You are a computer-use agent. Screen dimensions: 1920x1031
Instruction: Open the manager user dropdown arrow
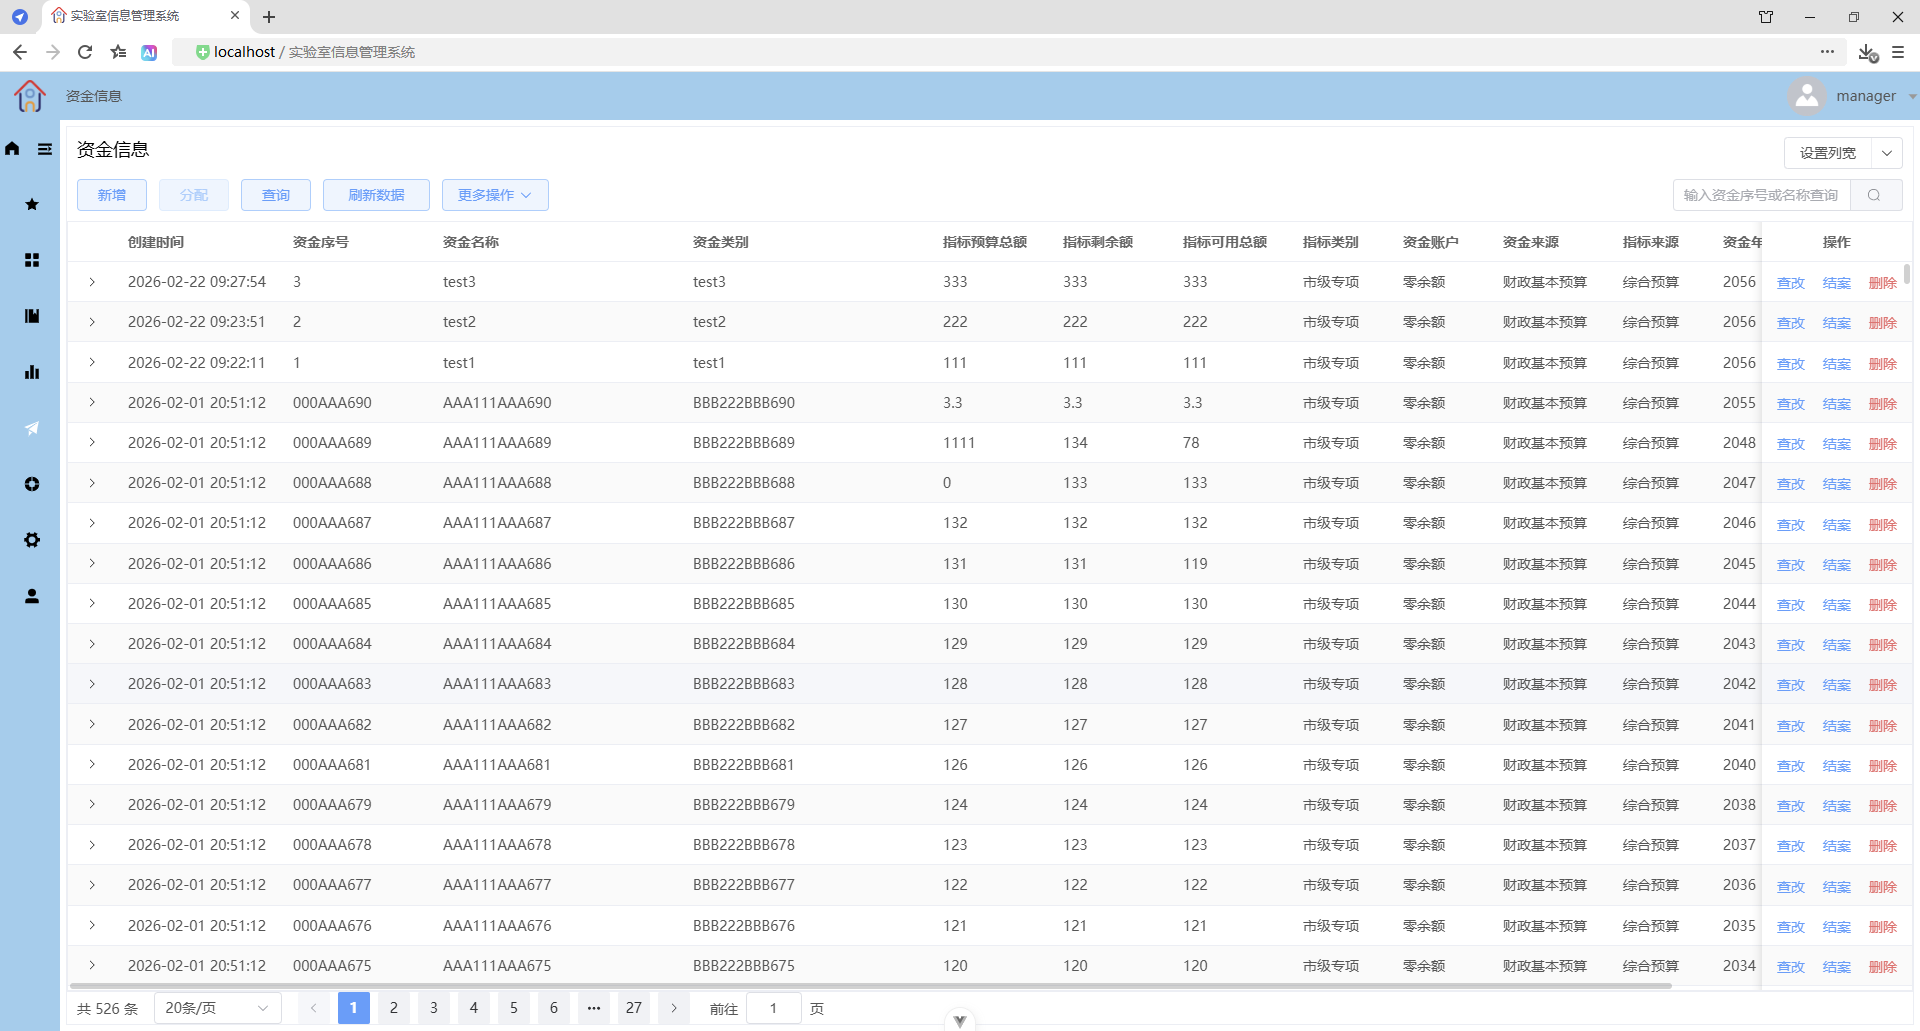(x=1912, y=97)
